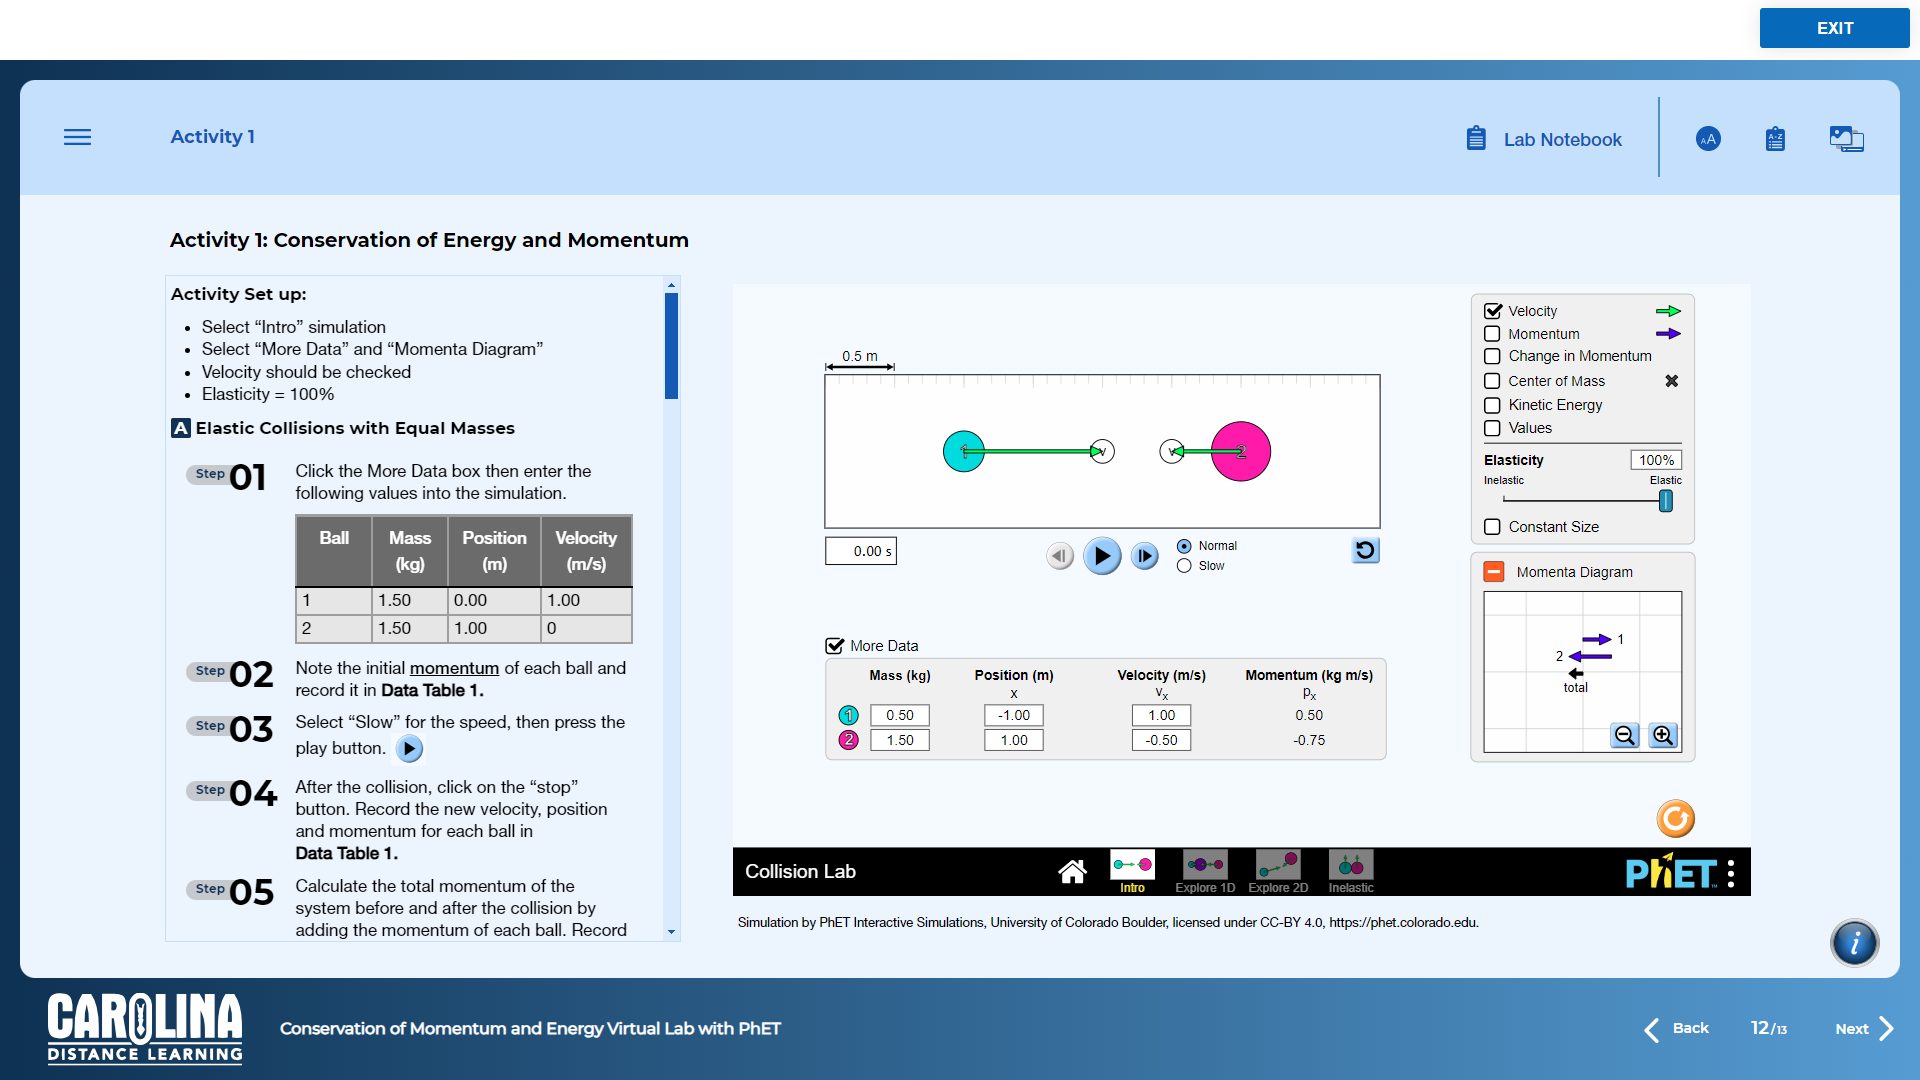Collapse the Momenta Diagram panel
Image resolution: width=1920 pixels, height=1080 pixels.
coord(1493,571)
